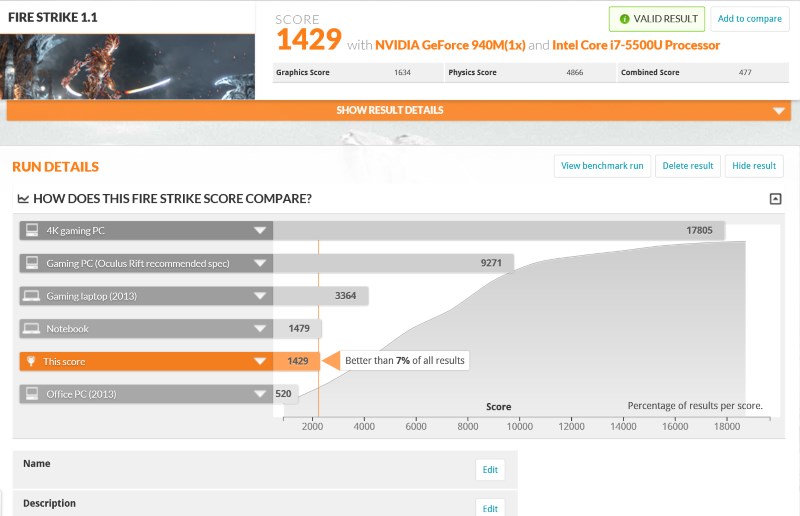This screenshot has height=516, width=800.
Task: Expand the 4K gaming PC dropdown arrow
Action: 260,231
